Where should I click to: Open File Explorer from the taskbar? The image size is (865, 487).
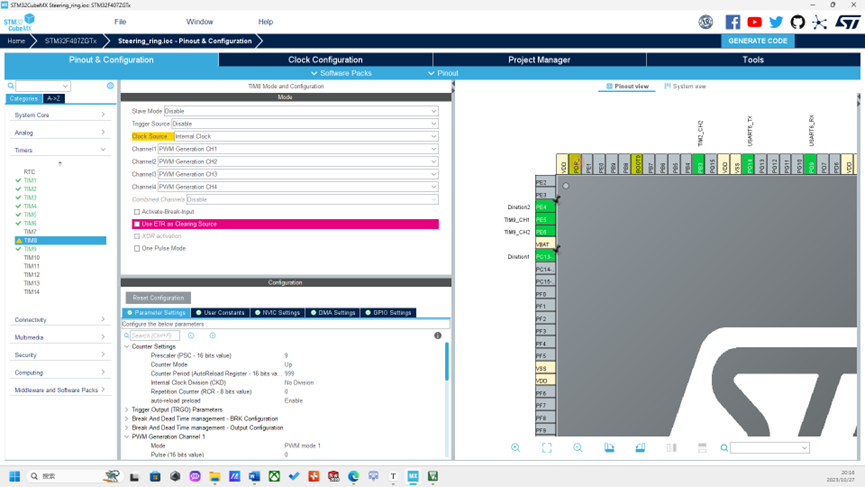pyautogui.click(x=215, y=476)
